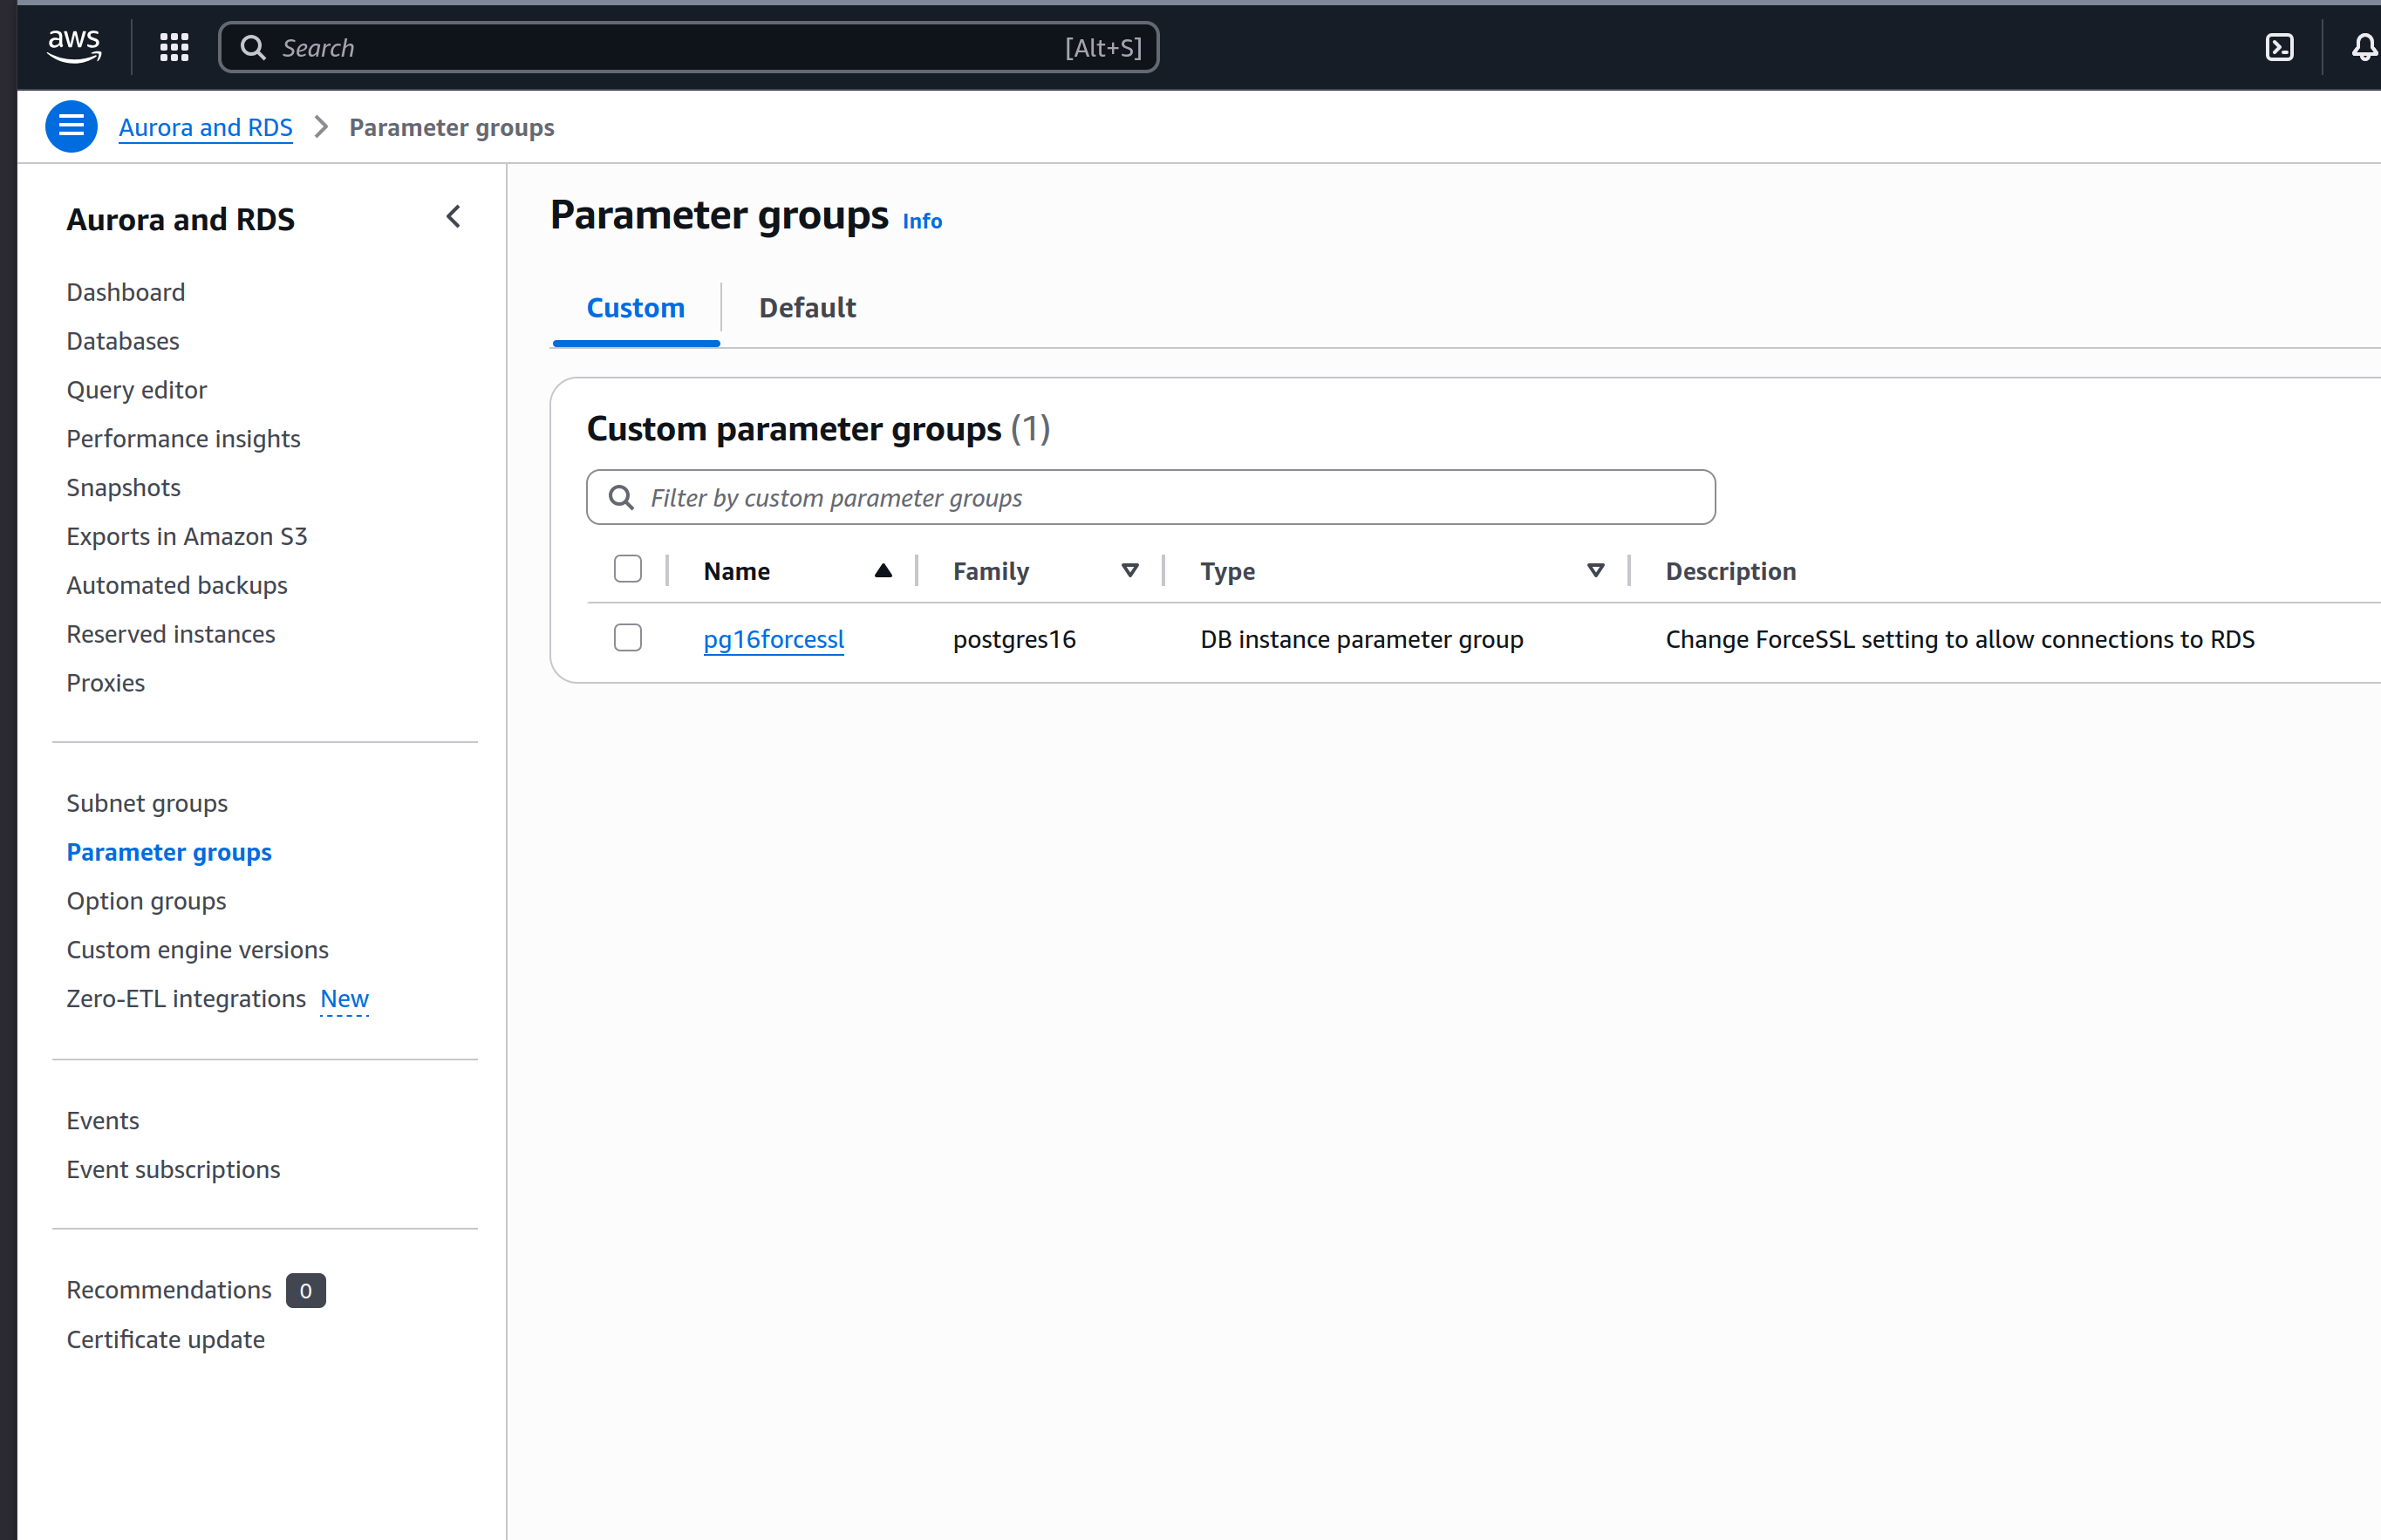Focus the AWS top search field
The width and height of the screenshot is (2381, 1540).
click(688, 47)
